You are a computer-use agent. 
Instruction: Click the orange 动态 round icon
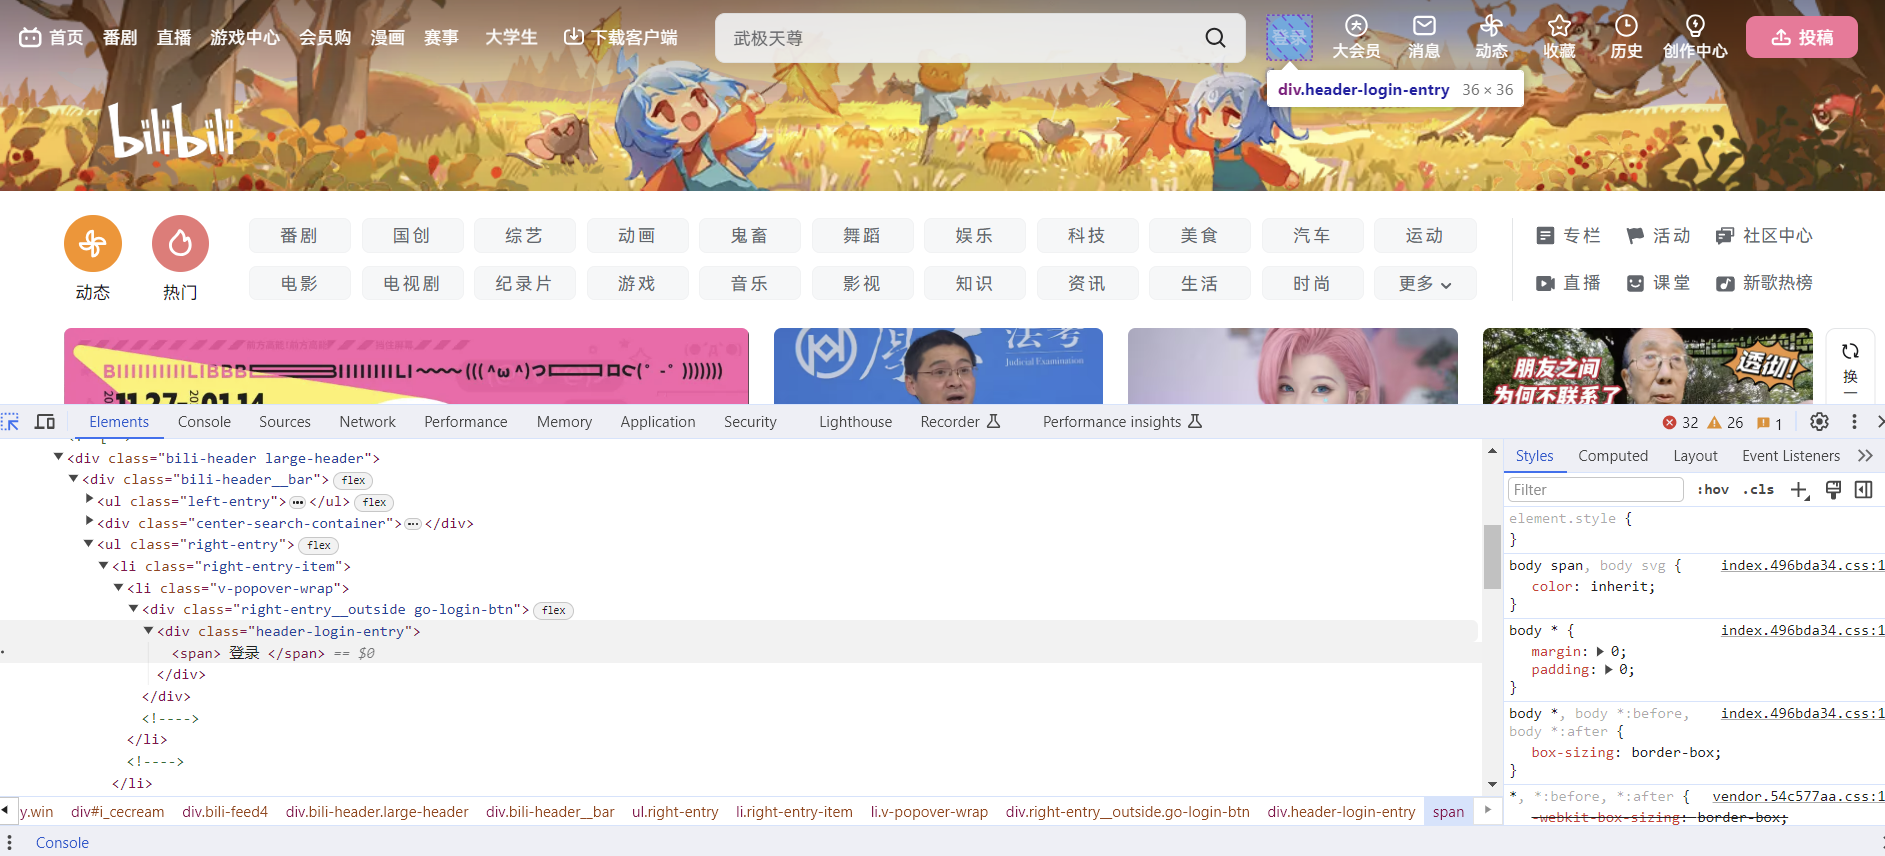93,243
